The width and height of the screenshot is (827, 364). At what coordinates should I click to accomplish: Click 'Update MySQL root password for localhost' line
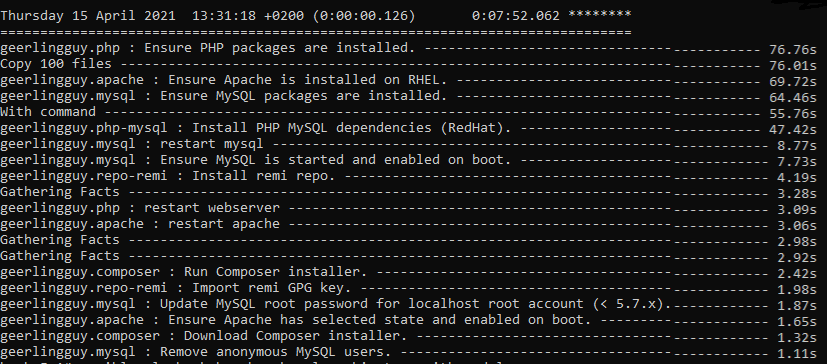[x=409, y=304]
